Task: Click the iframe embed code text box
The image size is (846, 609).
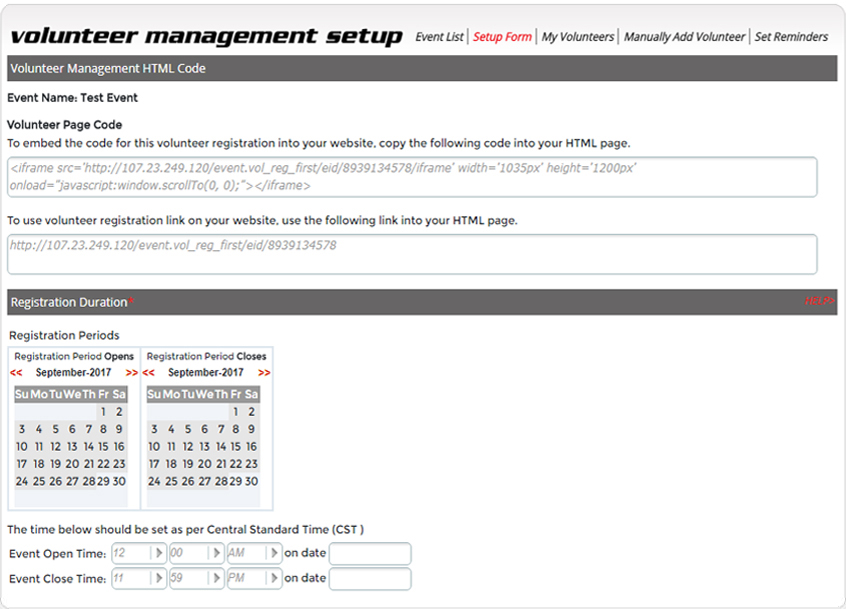Action: point(412,177)
